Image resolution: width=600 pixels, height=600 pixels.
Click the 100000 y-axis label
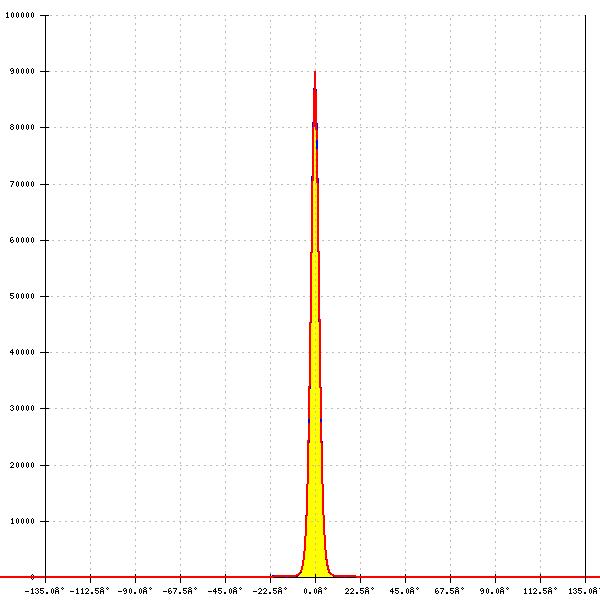(20, 15)
